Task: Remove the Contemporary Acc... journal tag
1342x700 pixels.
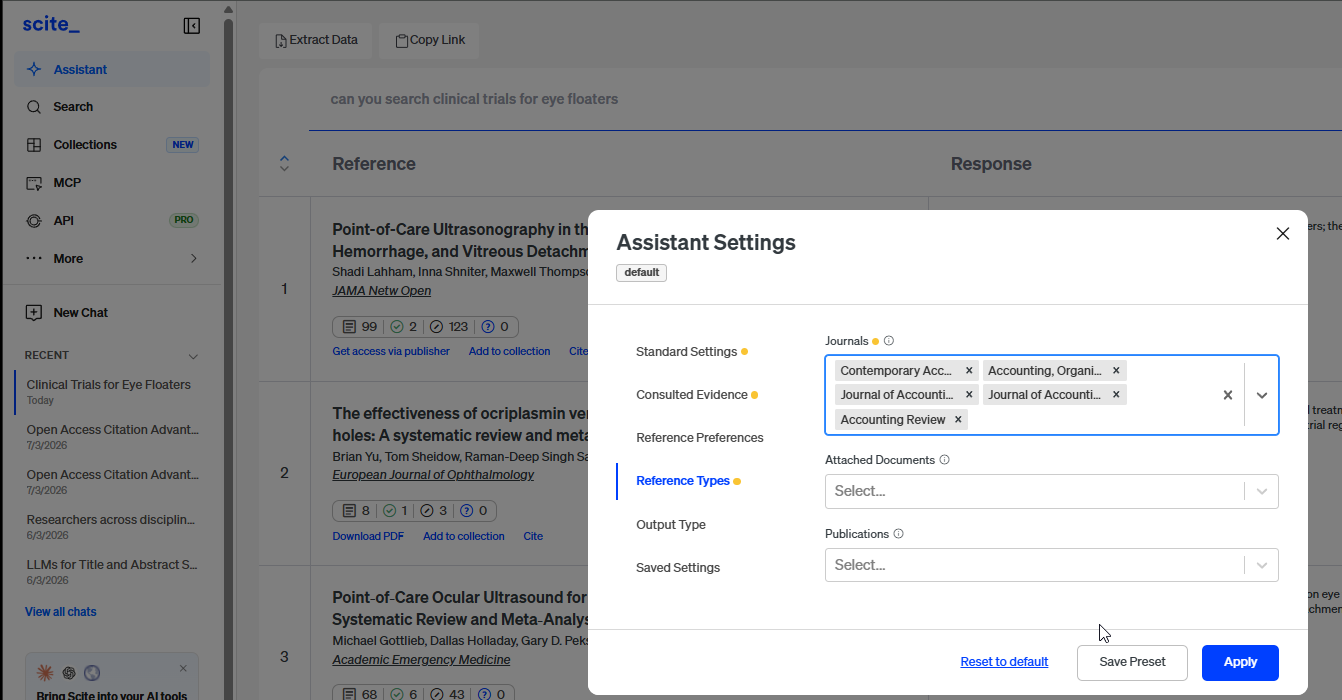Action: [969, 371]
